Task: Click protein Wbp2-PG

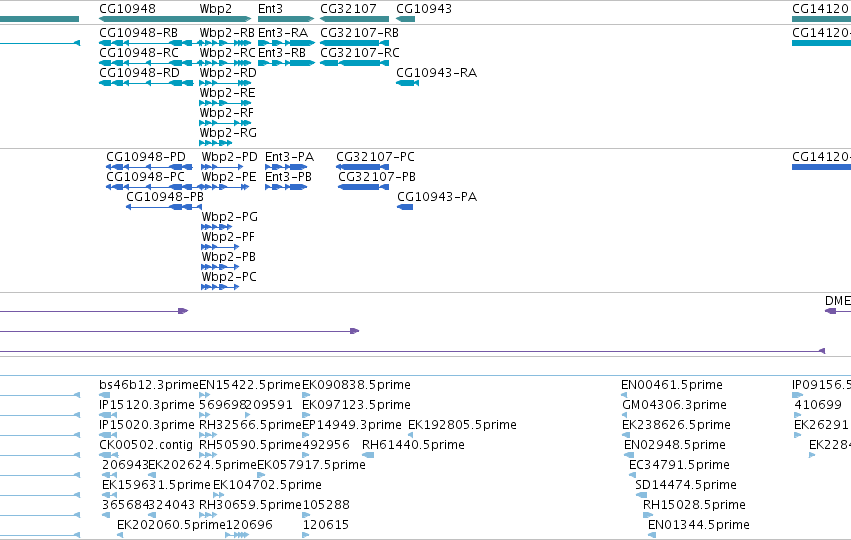Action: pyautogui.click(x=217, y=227)
